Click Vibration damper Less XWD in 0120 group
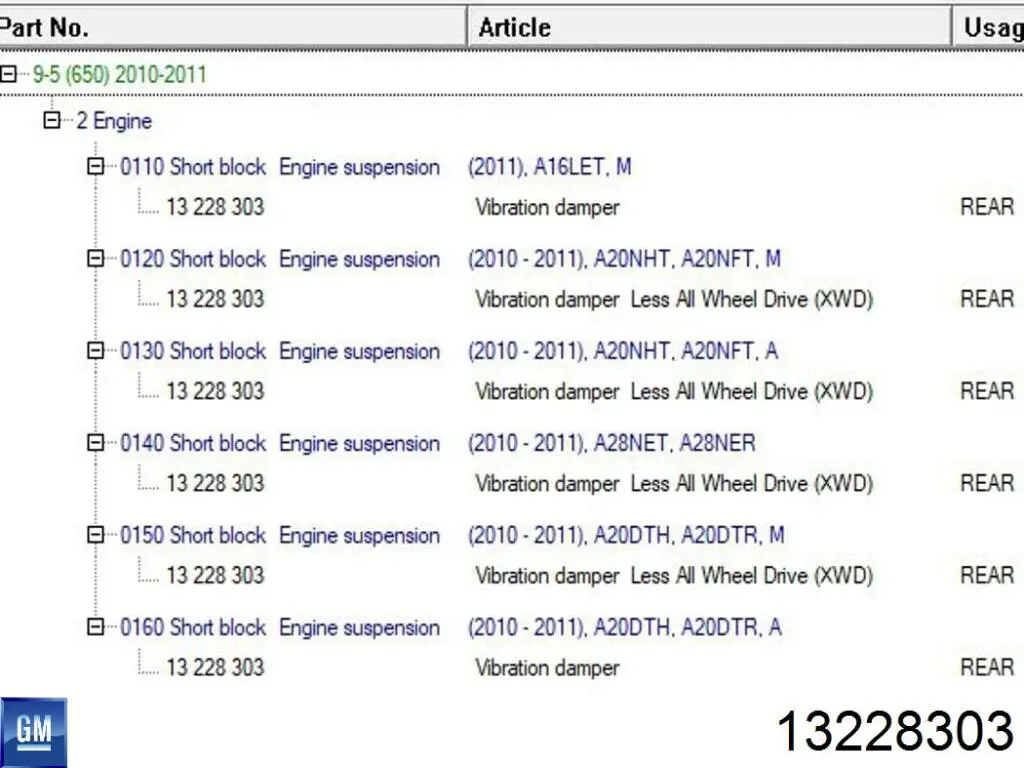This screenshot has width=1024, height=768. coord(674,300)
